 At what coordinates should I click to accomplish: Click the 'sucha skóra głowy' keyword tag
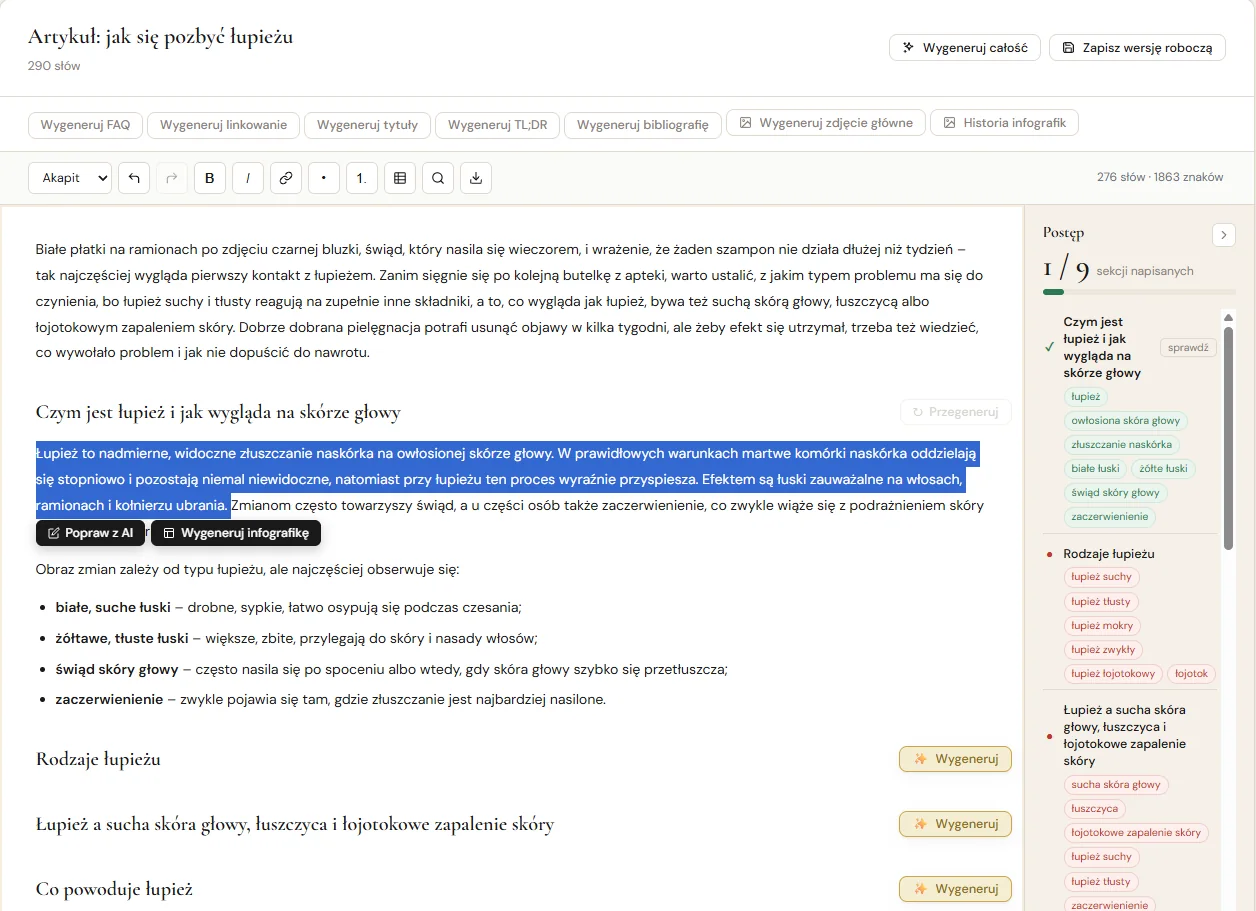tap(1116, 785)
